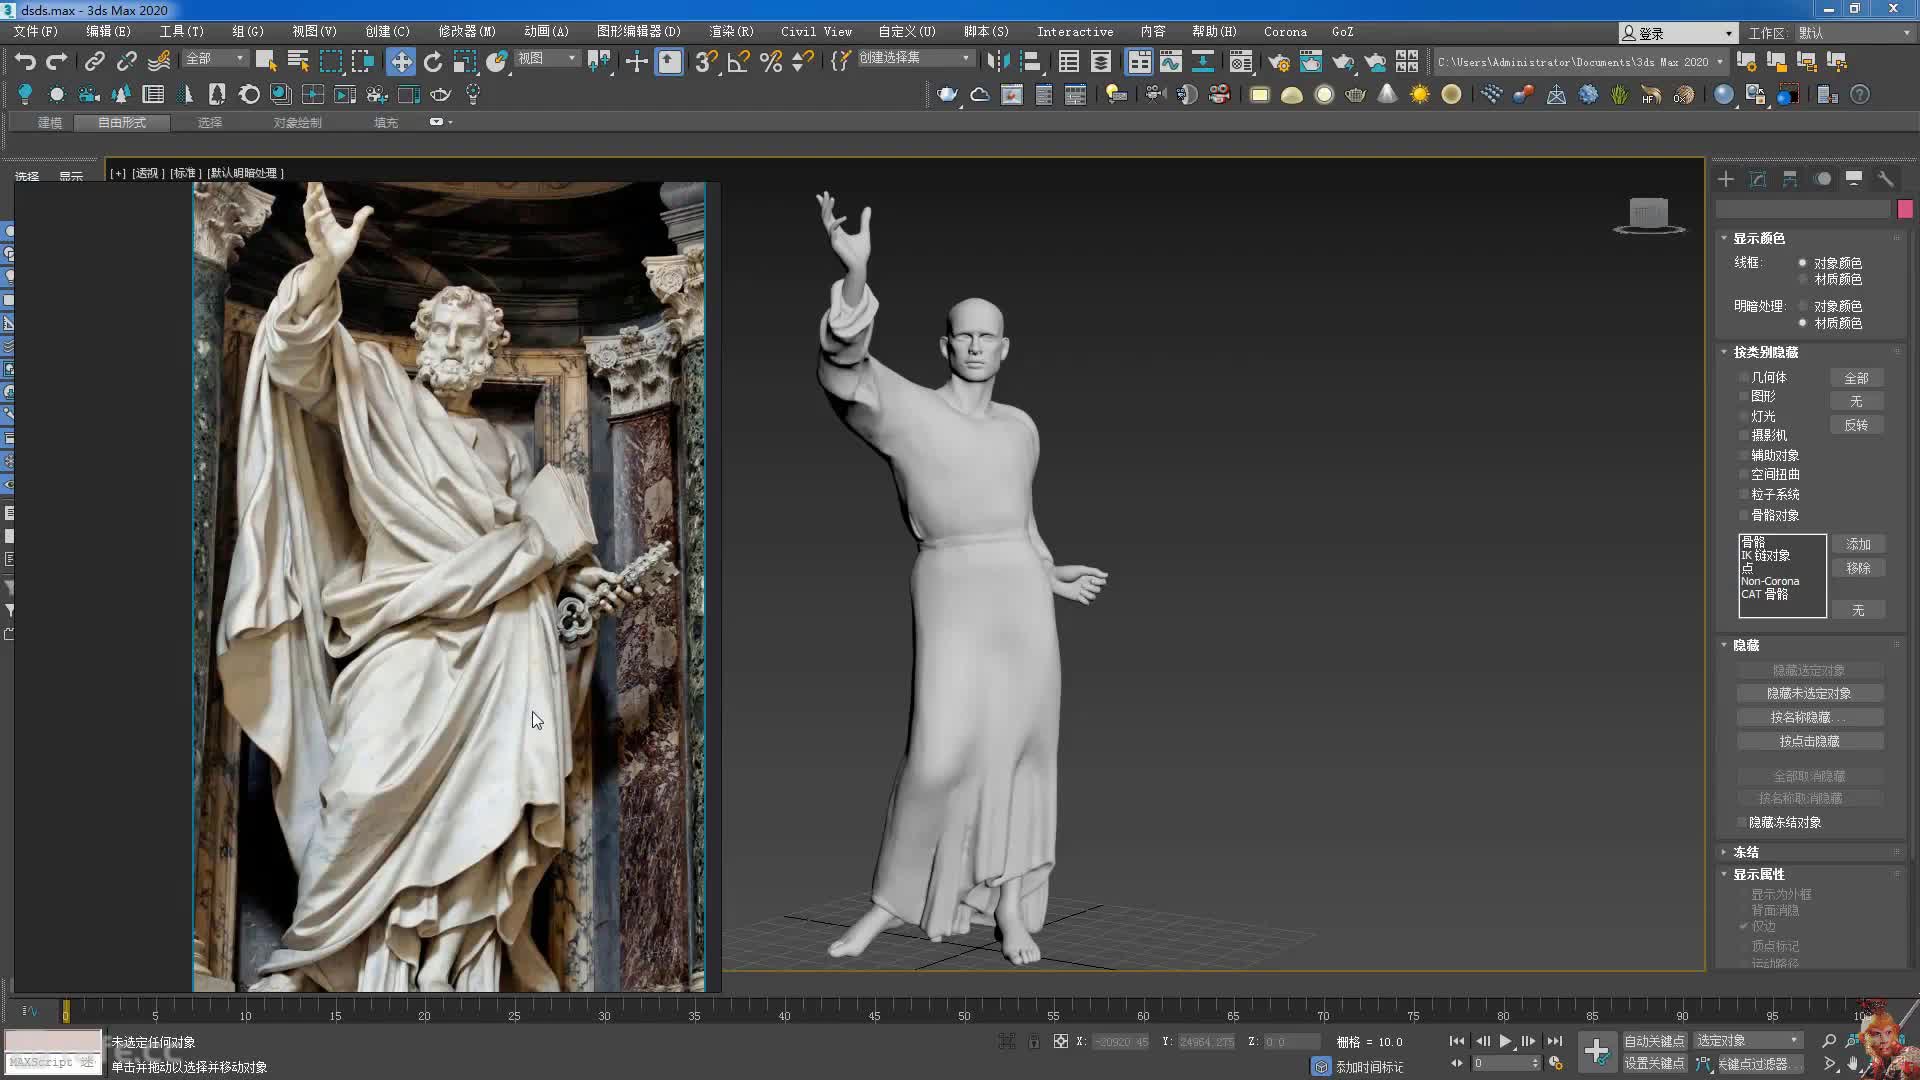The height and width of the screenshot is (1080, 1920).
Task: Click the Undo arrow icon
Action: (25, 62)
